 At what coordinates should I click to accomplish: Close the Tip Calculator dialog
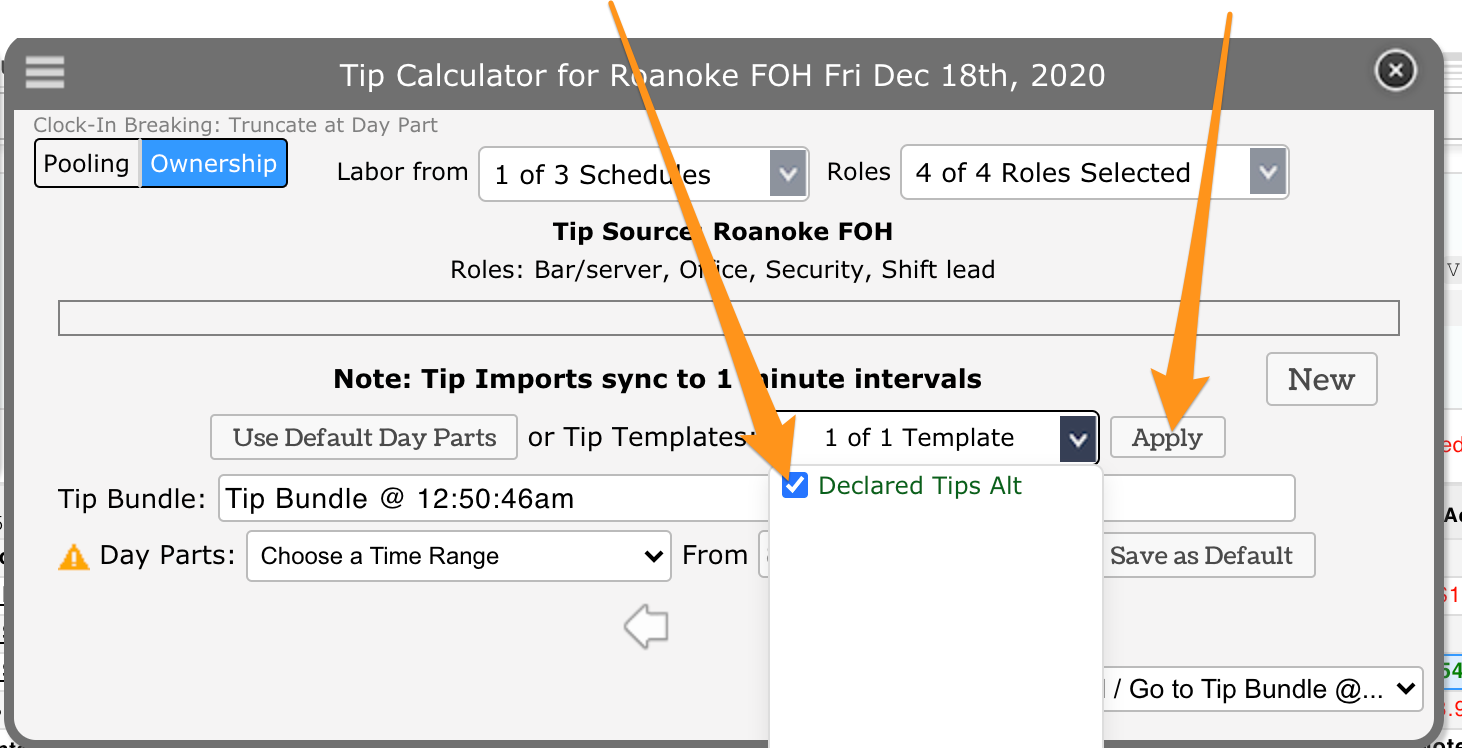(x=1395, y=71)
